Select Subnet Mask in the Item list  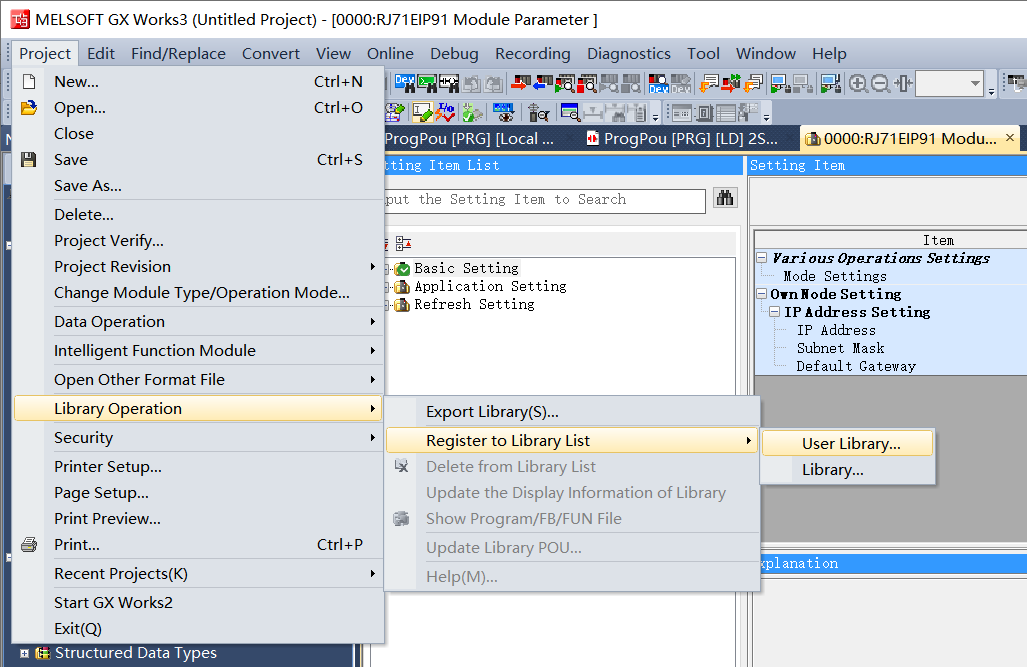click(840, 348)
